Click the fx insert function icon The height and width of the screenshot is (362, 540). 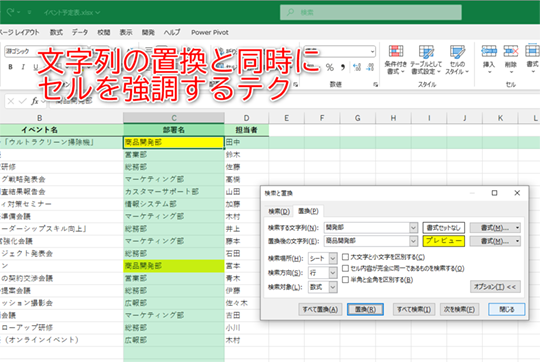tap(35, 101)
